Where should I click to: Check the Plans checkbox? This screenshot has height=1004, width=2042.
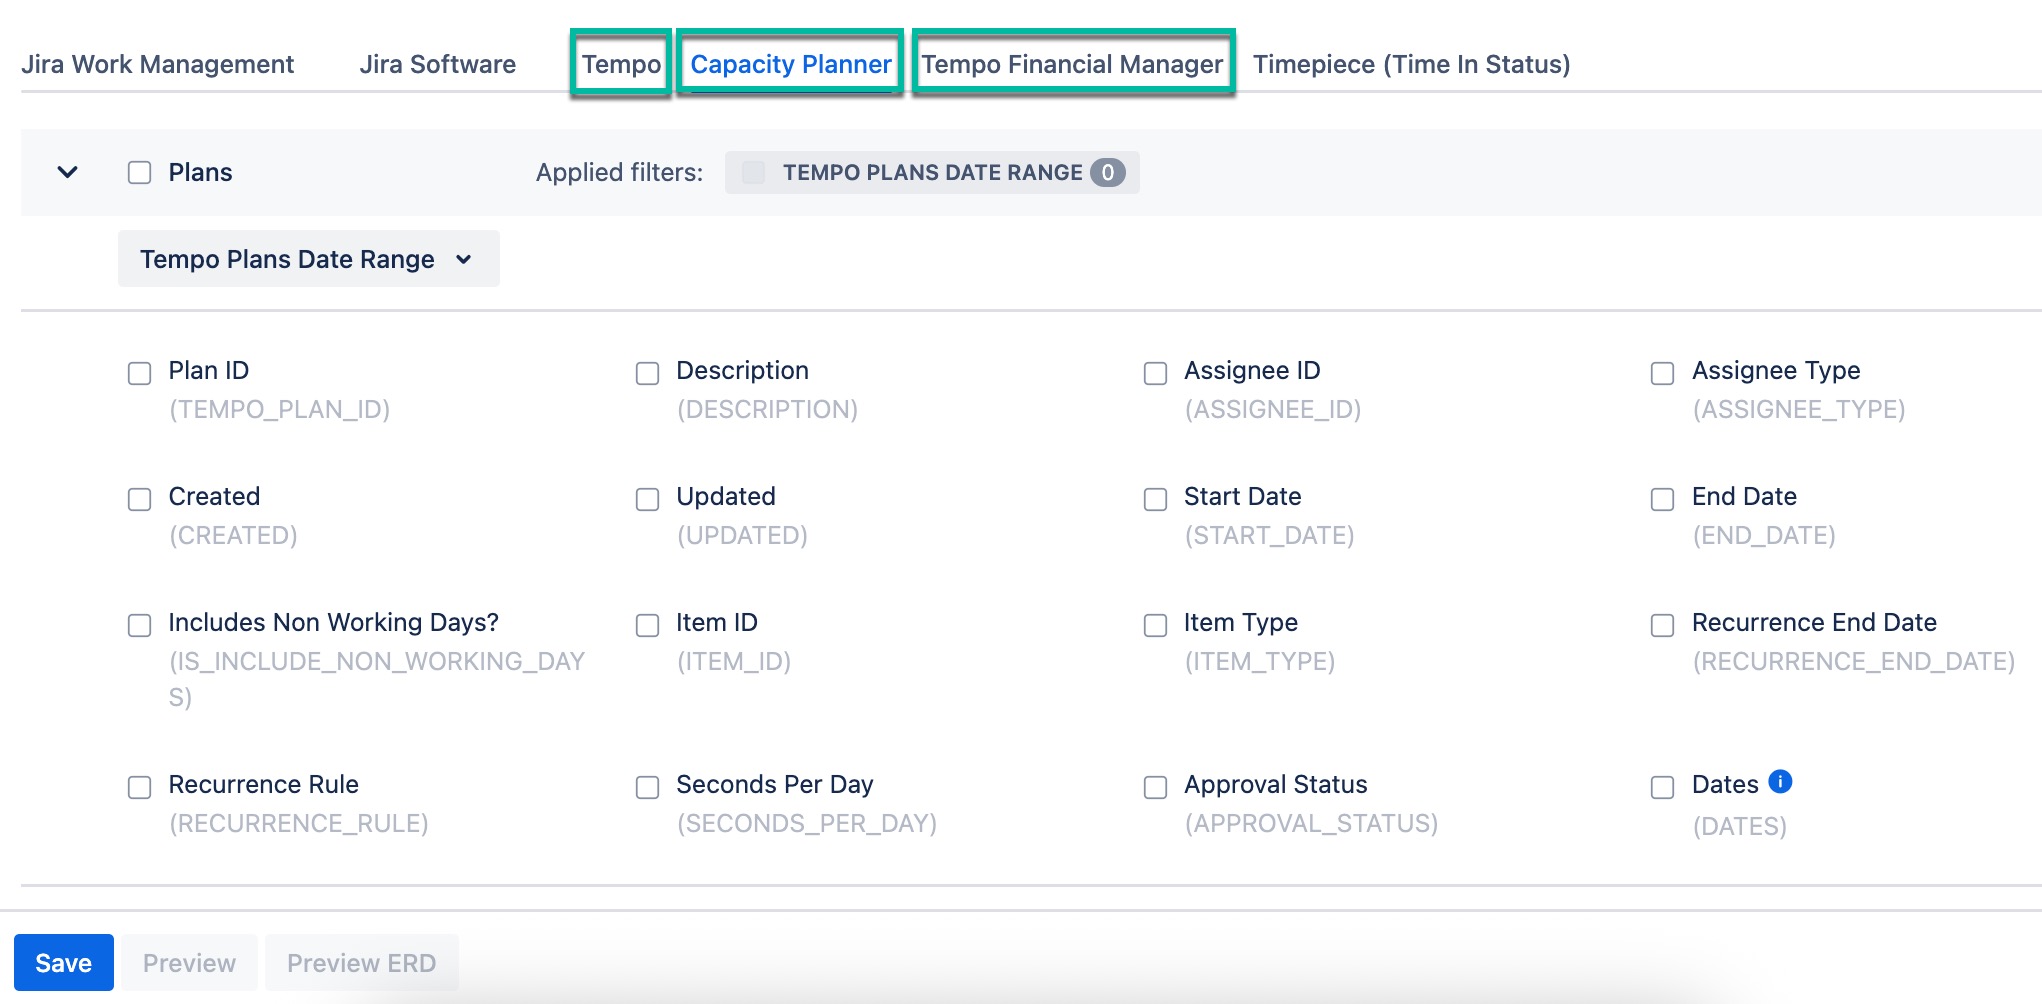pos(139,171)
